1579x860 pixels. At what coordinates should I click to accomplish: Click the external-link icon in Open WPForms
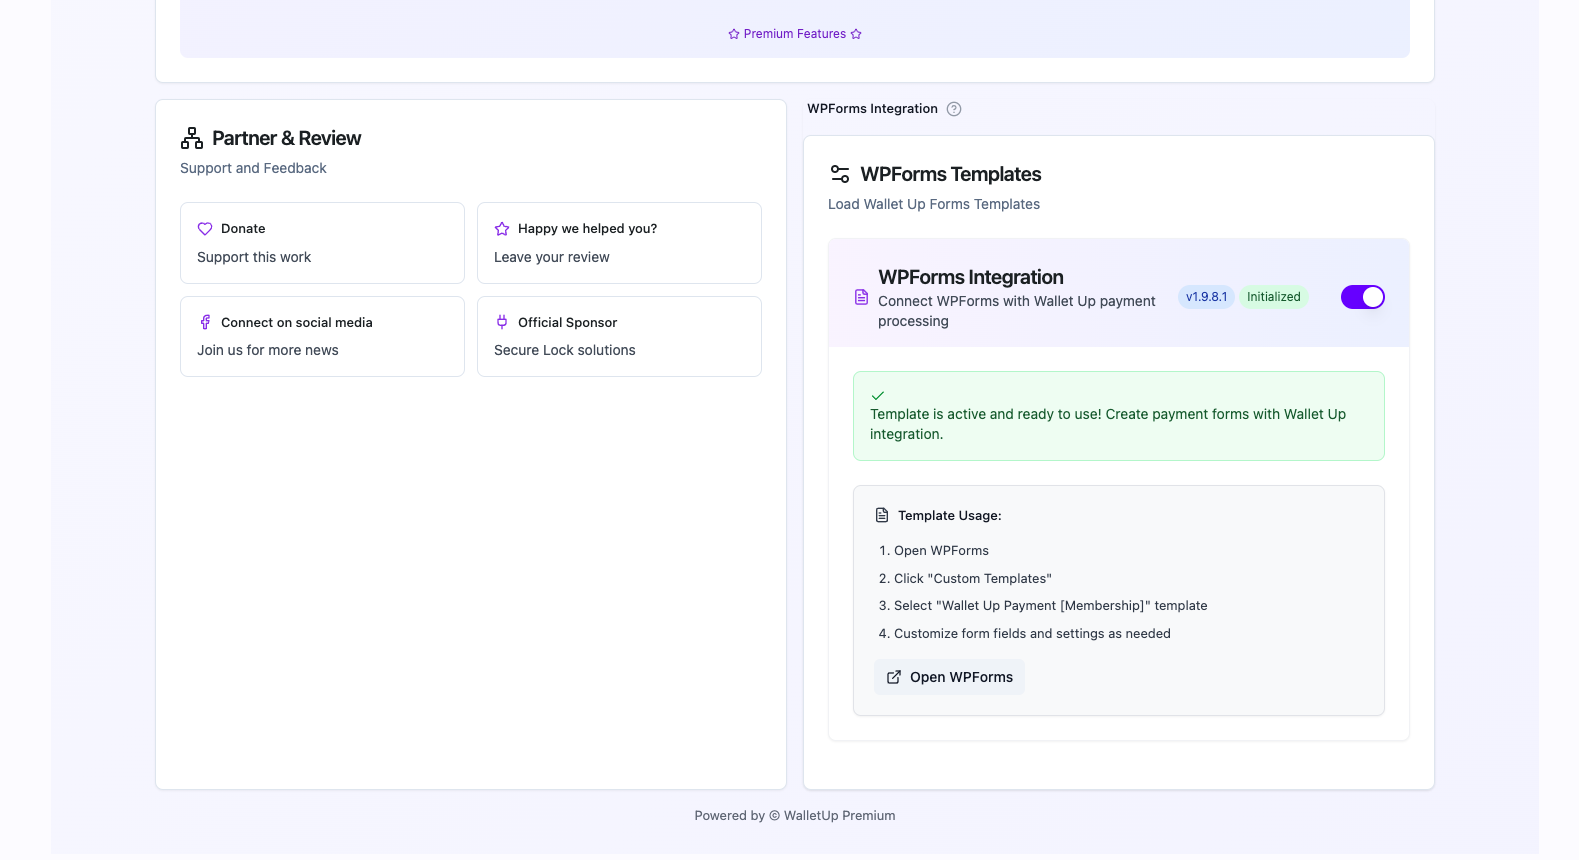894,677
